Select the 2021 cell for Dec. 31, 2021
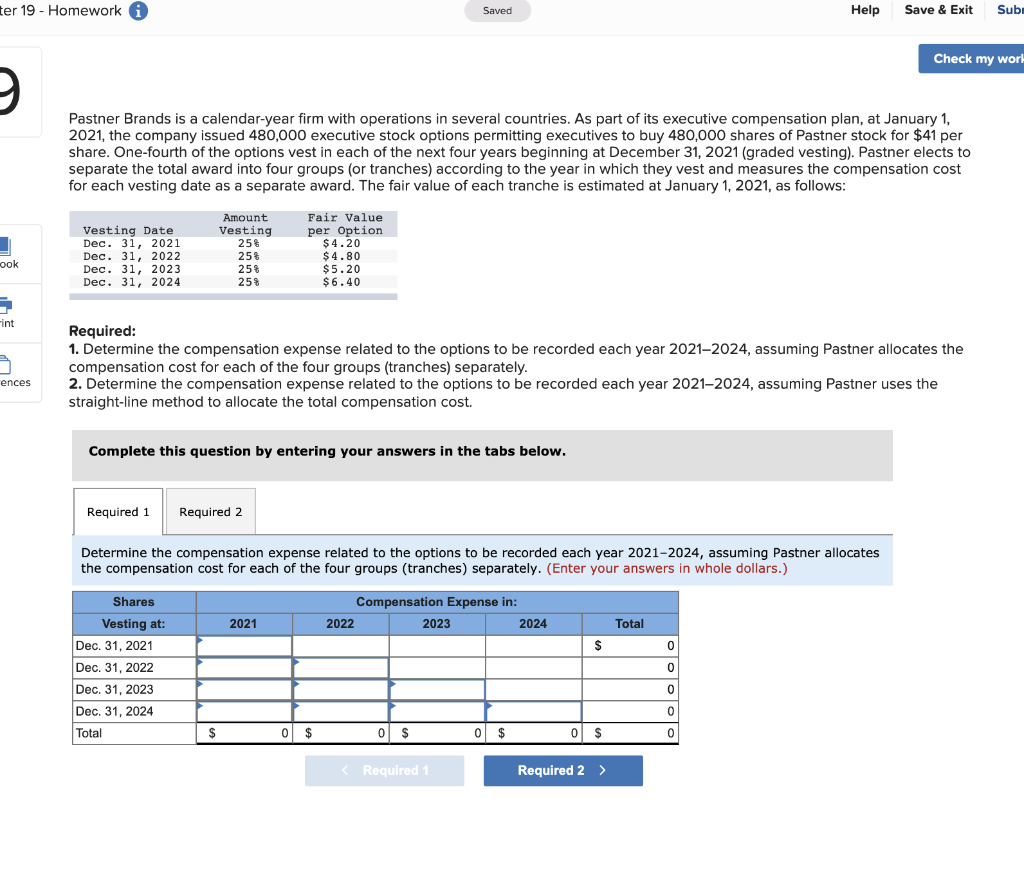Image resolution: width=1024 pixels, height=870 pixels. click(x=244, y=645)
